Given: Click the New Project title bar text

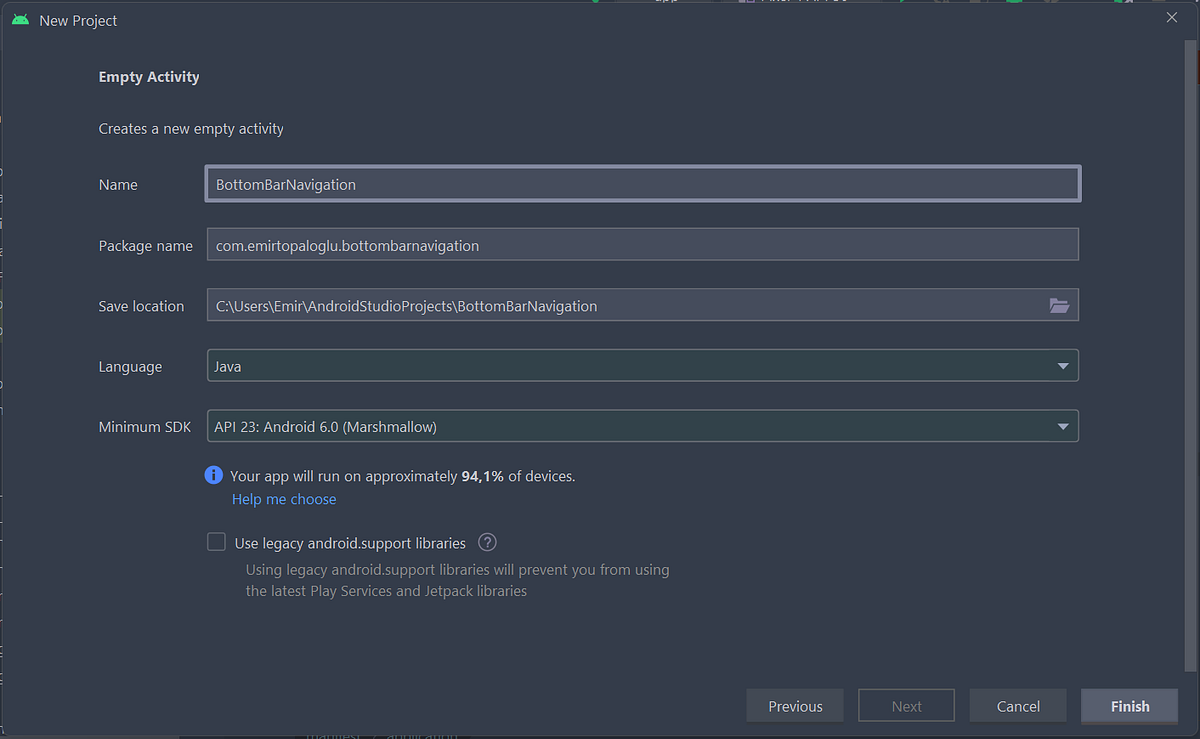Looking at the screenshot, I should tap(78, 20).
